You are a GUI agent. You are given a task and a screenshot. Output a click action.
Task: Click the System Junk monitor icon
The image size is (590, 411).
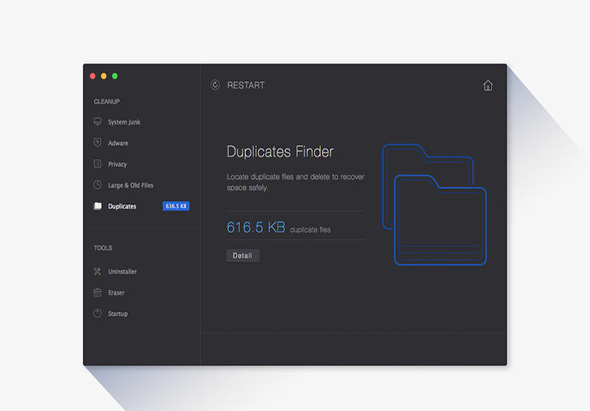point(97,122)
